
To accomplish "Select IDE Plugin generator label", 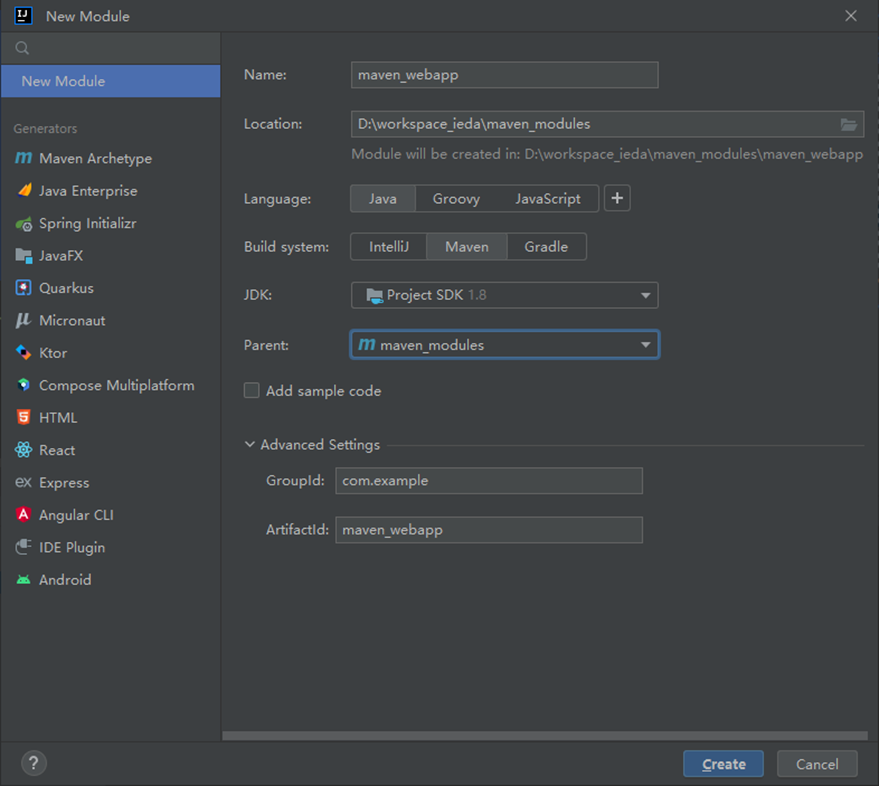I will pyautogui.click(x=72, y=548).
